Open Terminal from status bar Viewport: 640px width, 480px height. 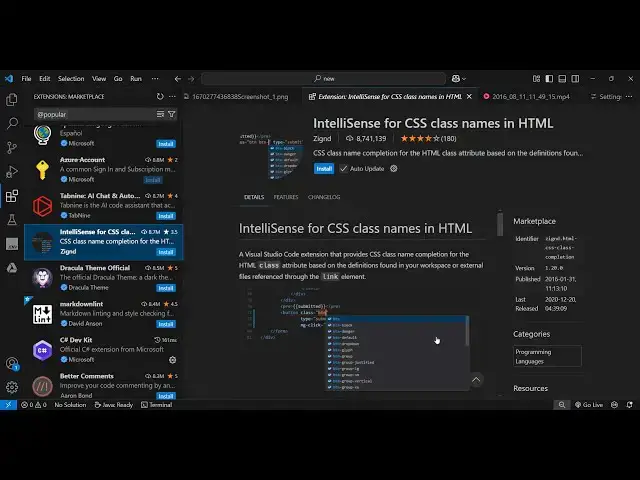(x=157, y=405)
